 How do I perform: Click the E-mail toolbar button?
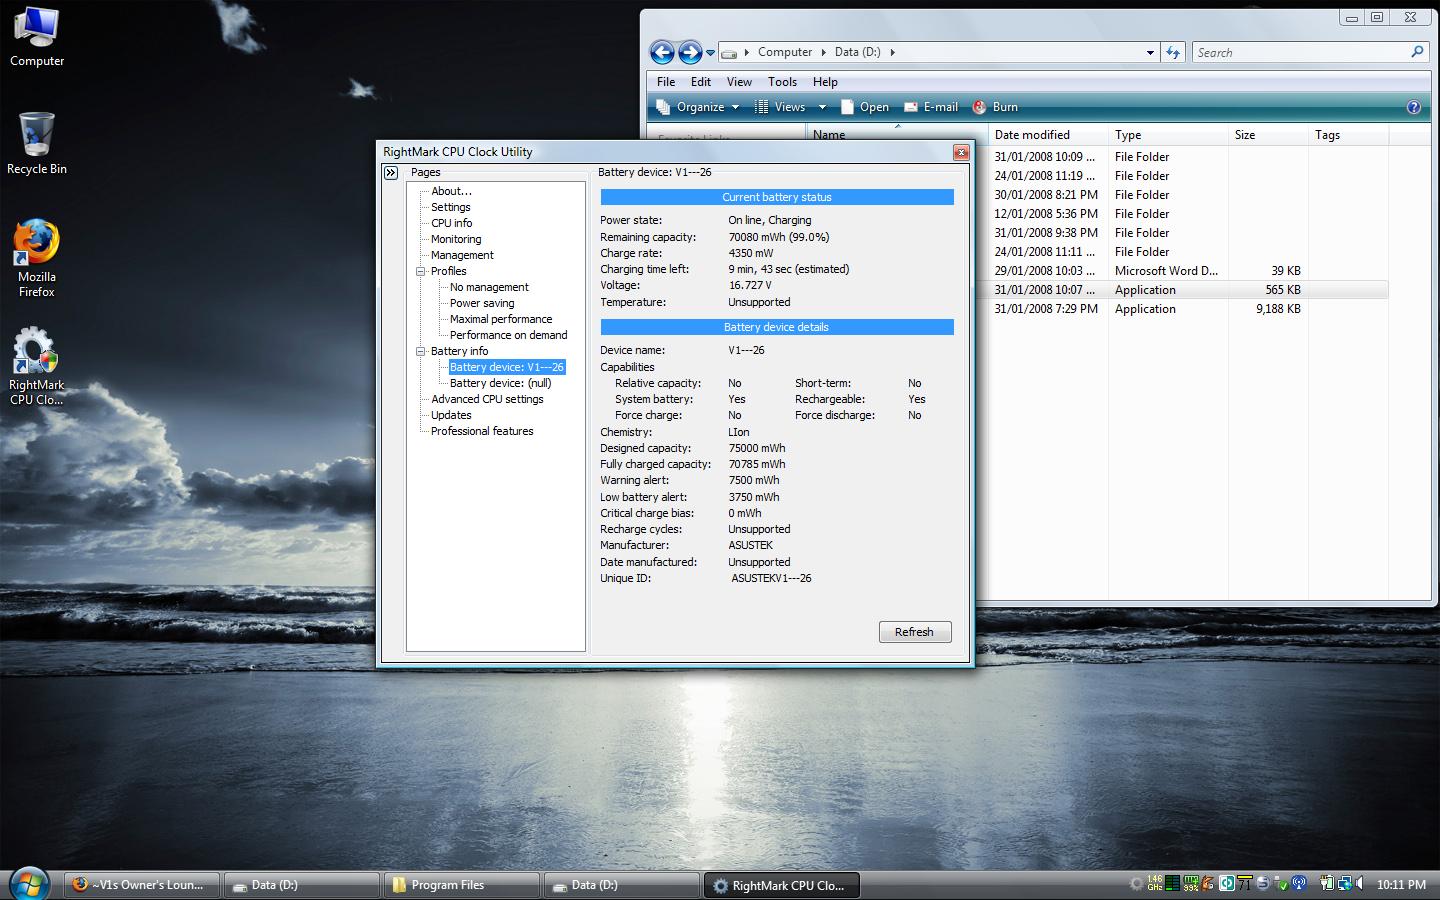coord(931,107)
